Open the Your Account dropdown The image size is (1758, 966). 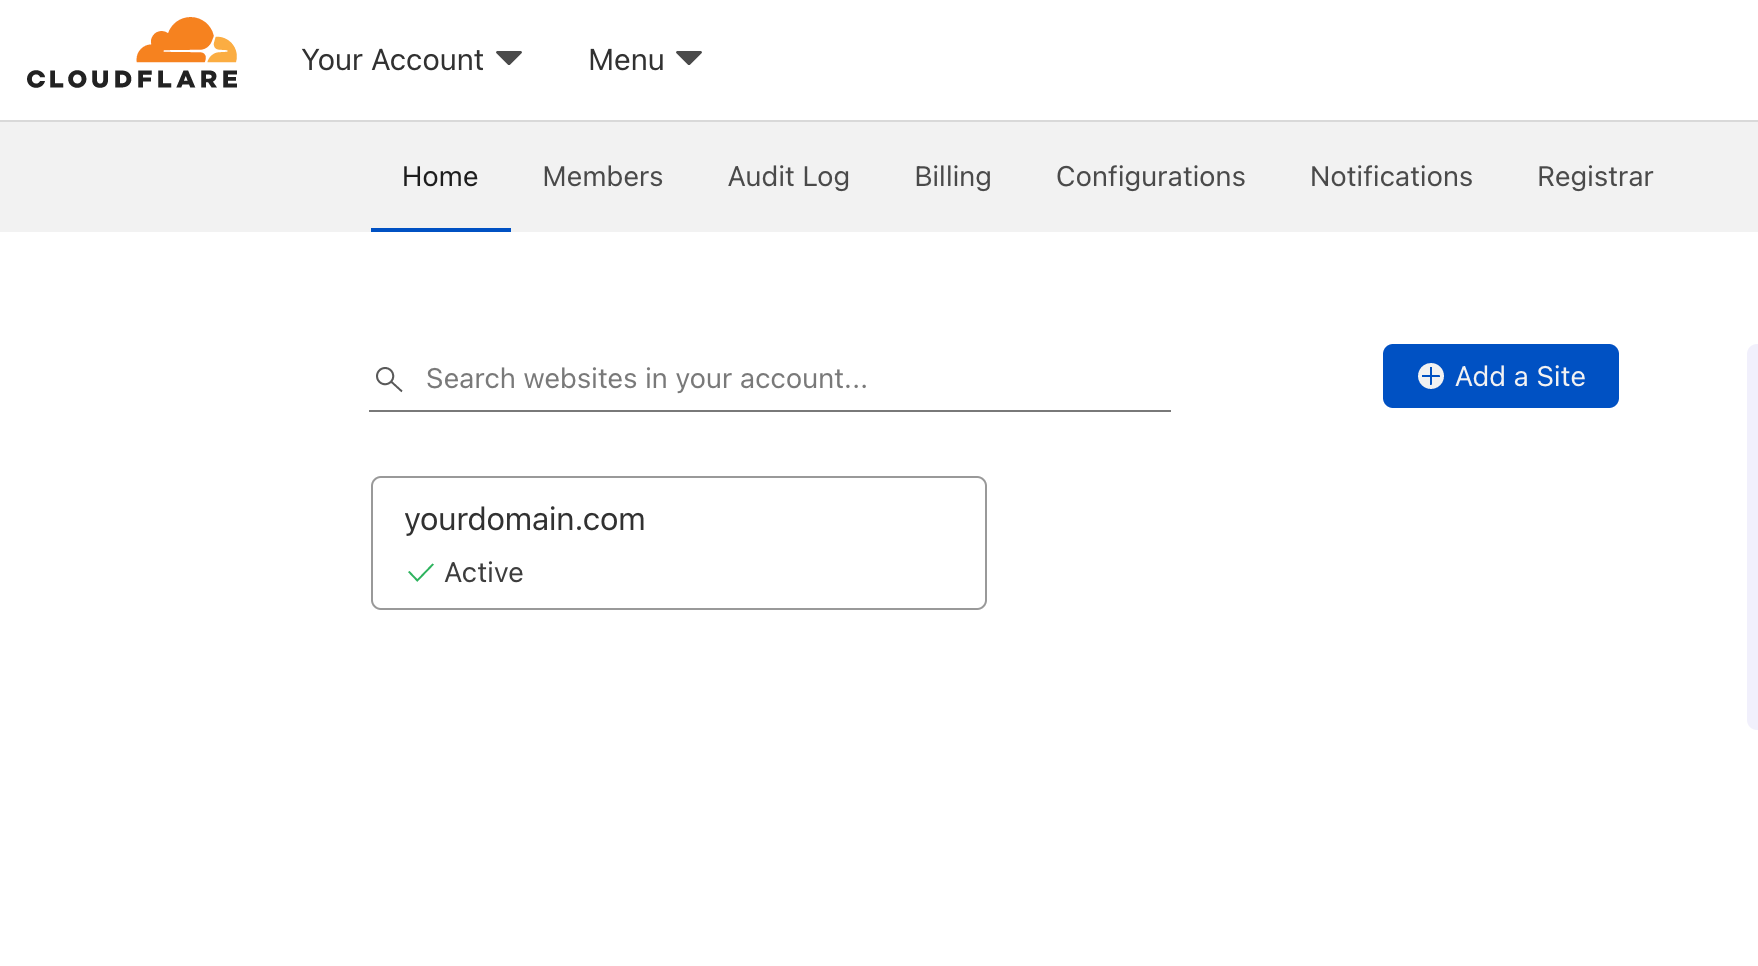click(393, 60)
